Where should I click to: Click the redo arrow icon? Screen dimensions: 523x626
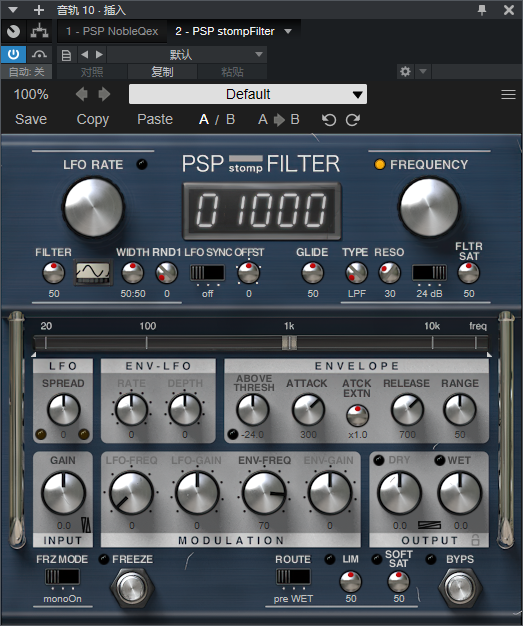[353, 120]
